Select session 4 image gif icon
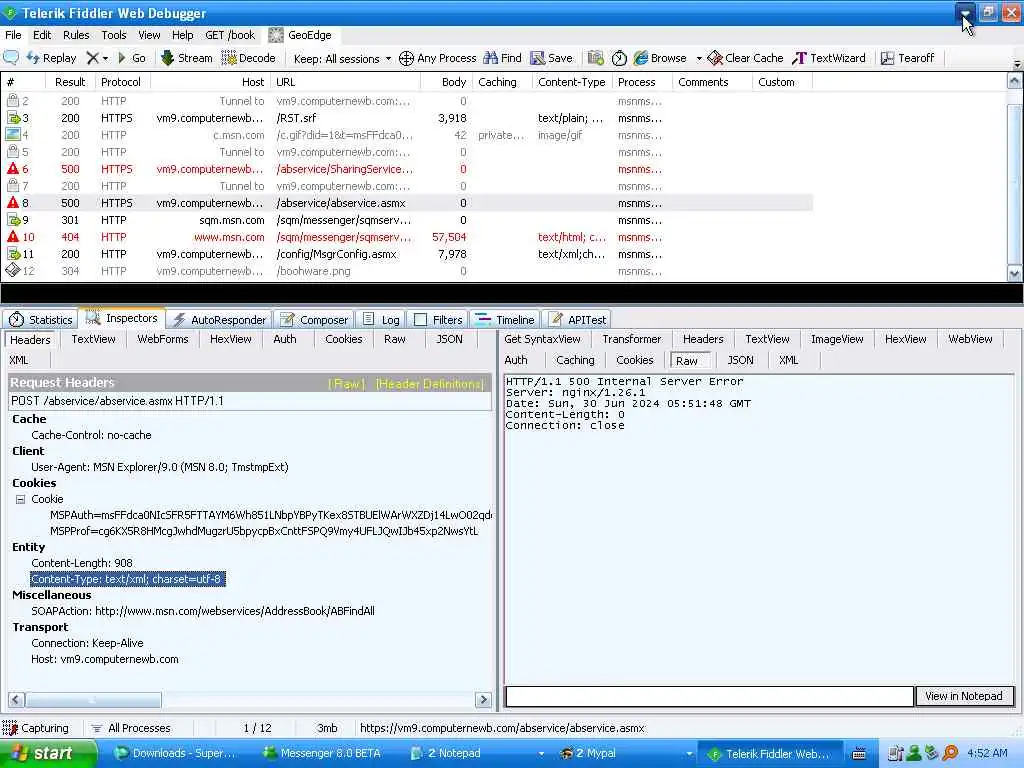This screenshot has width=1024, height=768. 13,135
